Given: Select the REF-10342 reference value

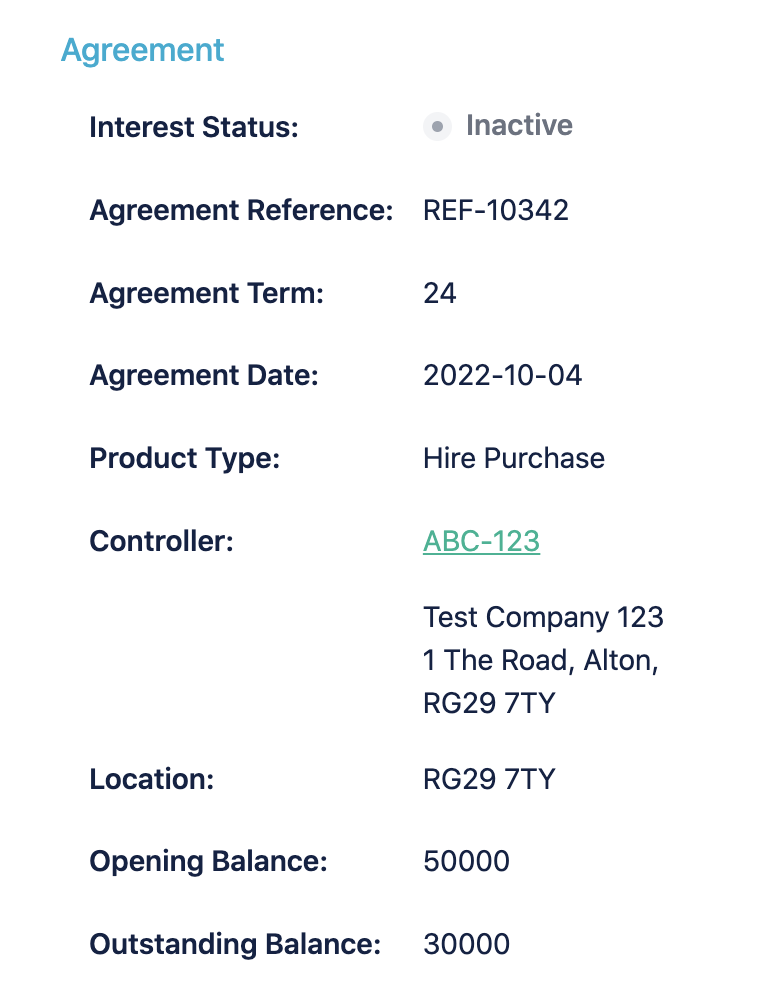Looking at the screenshot, I should pos(496,210).
